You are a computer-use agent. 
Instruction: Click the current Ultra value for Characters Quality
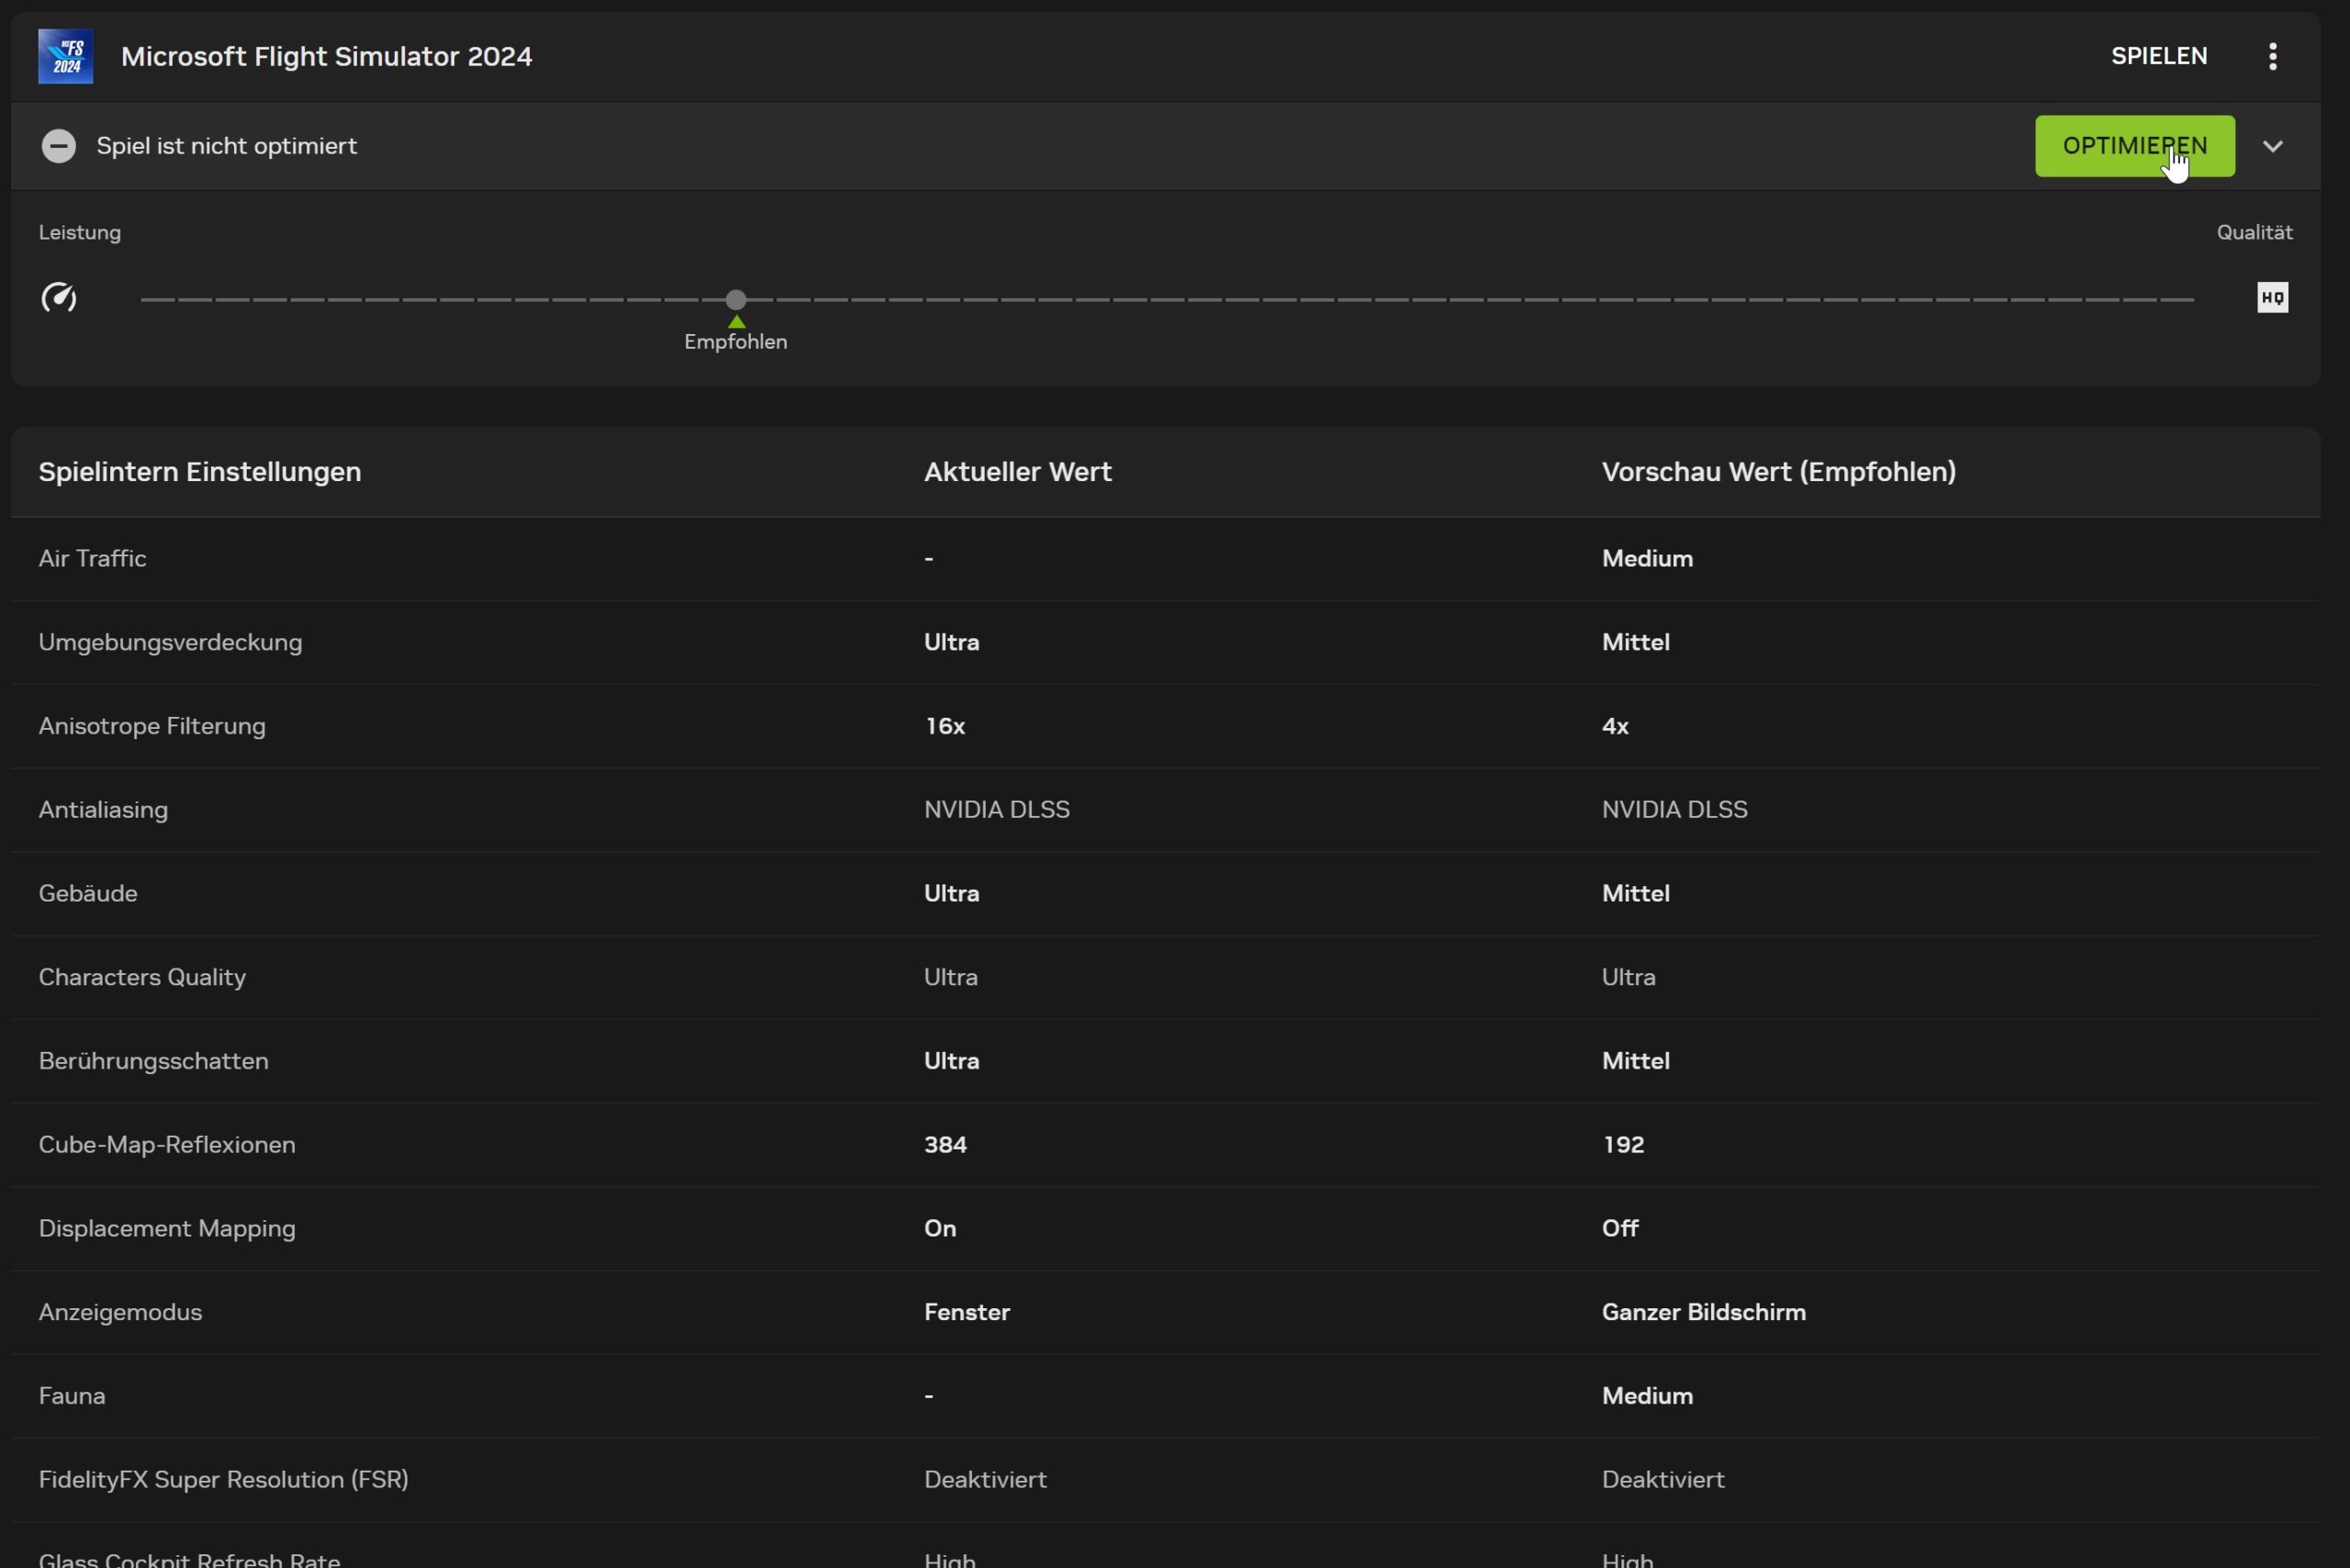(x=950, y=977)
